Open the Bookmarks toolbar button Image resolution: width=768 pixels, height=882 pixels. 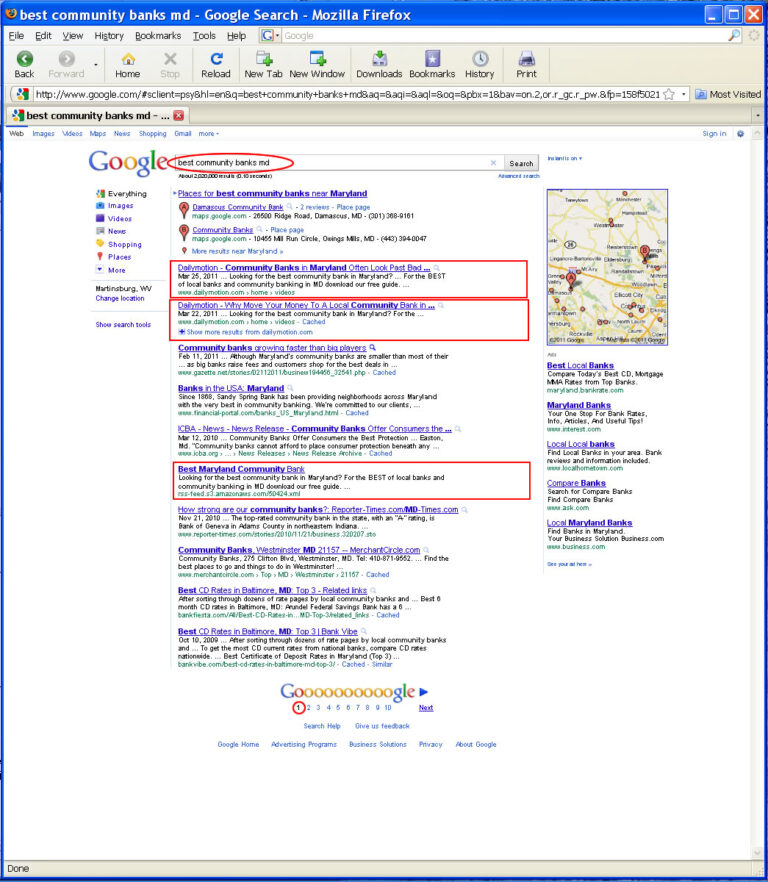pyautogui.click(x=432, y=65)
